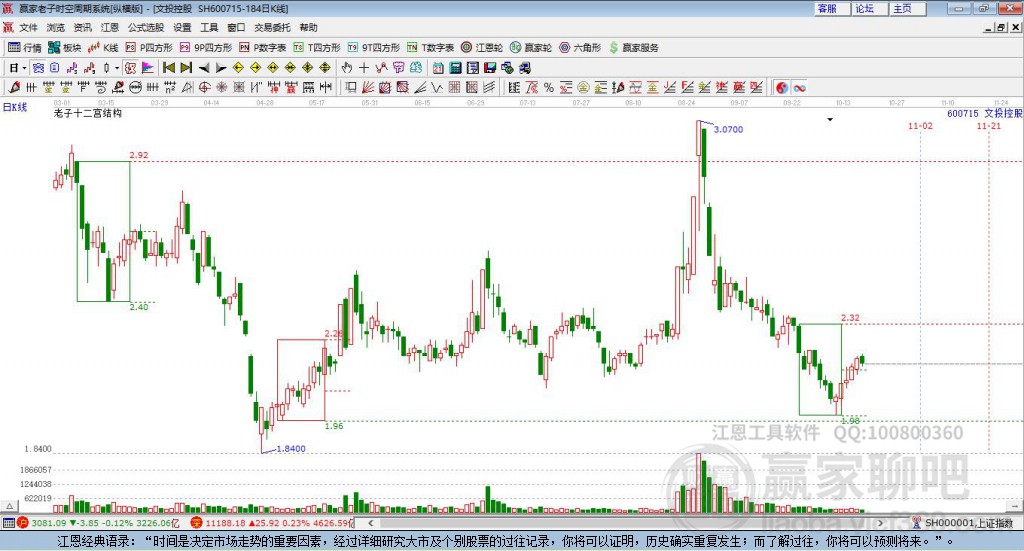Click the infinity loop icon
Viewport: 1024px width, 551px height.
pos(799,87)
